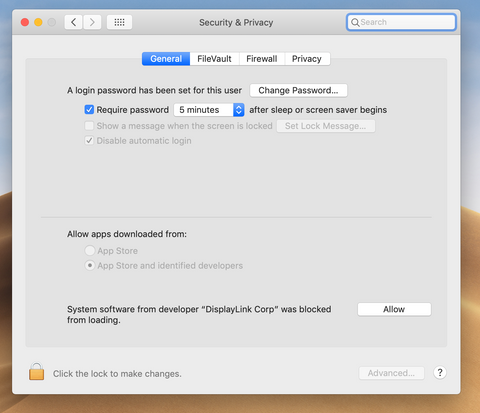Switch to the FileVault tab
480x413 pixels.
point(214,59)
